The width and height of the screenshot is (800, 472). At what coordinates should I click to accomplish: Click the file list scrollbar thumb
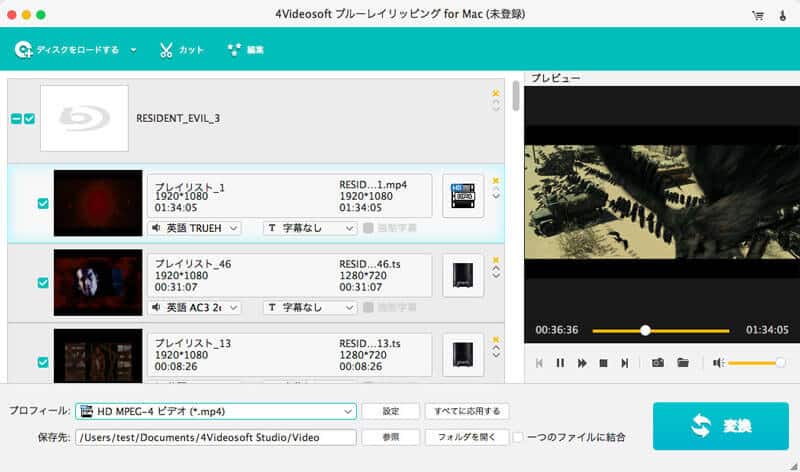pos(516,95)
